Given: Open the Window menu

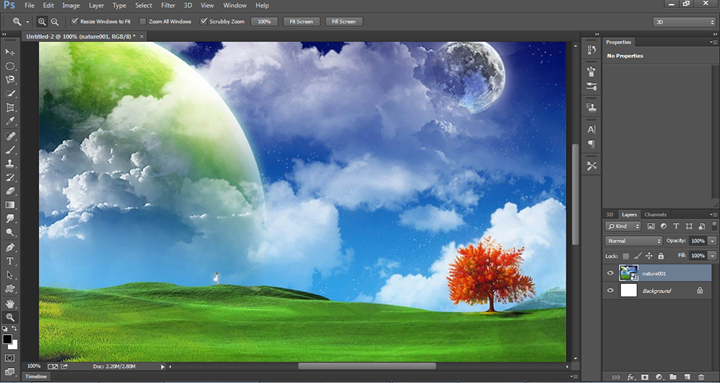Looking at the screenshot, I should pyautogui.click(x=235, y=6).
